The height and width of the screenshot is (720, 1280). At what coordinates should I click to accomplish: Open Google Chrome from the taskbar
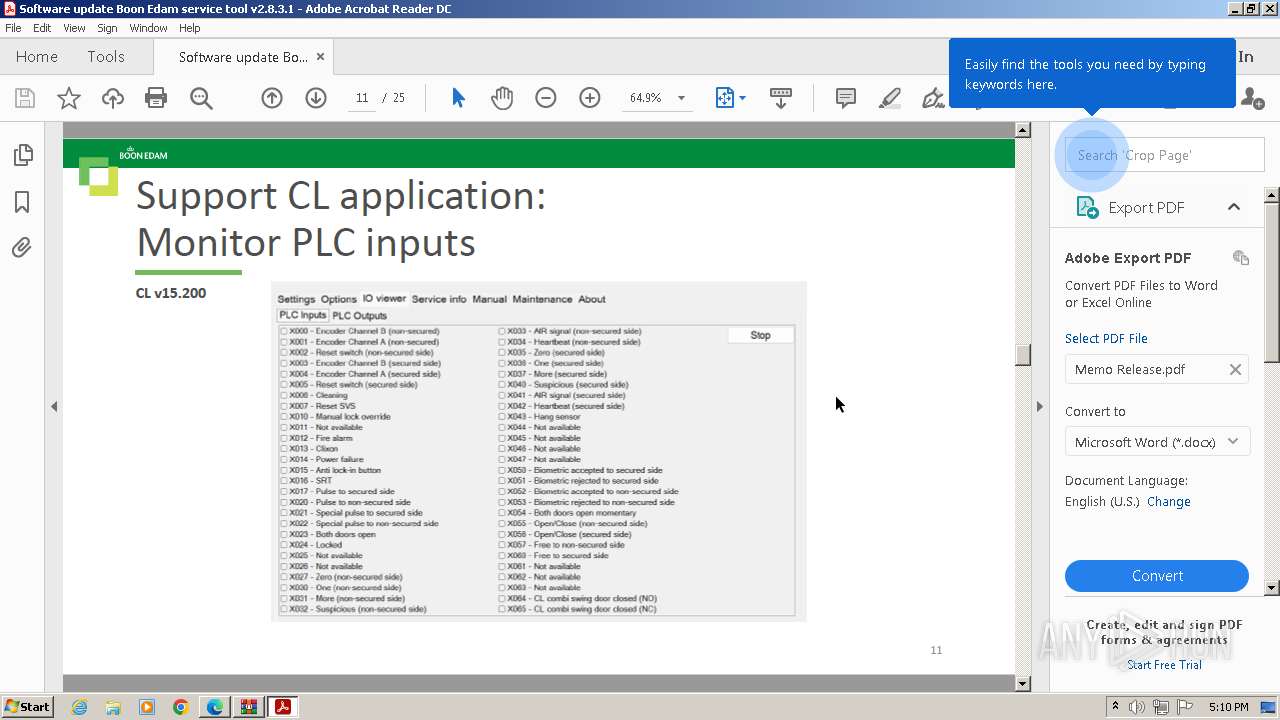click(180, 707)
